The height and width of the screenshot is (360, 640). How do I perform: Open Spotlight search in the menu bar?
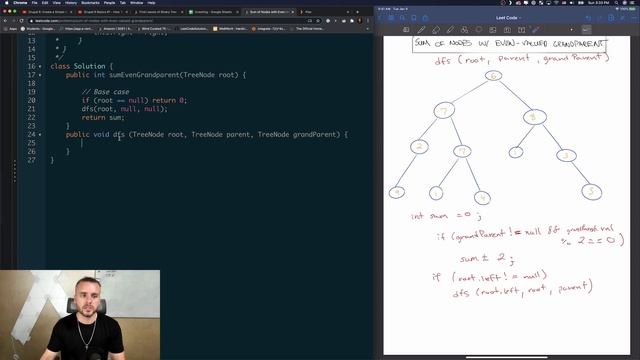pyautogui.click(x=616, y=2)
